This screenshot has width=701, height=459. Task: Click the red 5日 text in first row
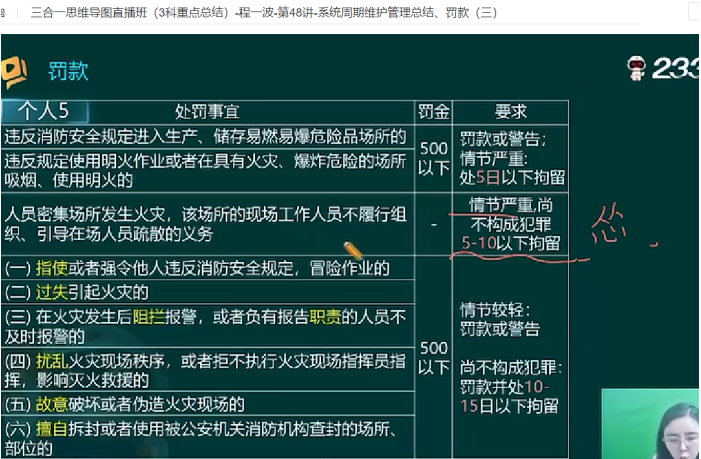(x=487, y=177)
